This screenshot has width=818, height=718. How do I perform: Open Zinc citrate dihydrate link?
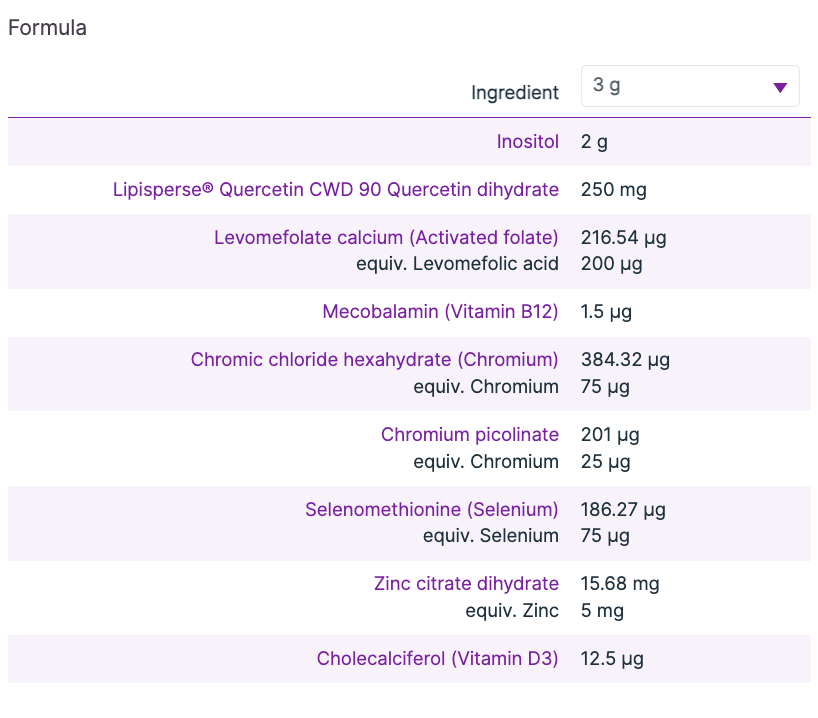coord(466,584)
